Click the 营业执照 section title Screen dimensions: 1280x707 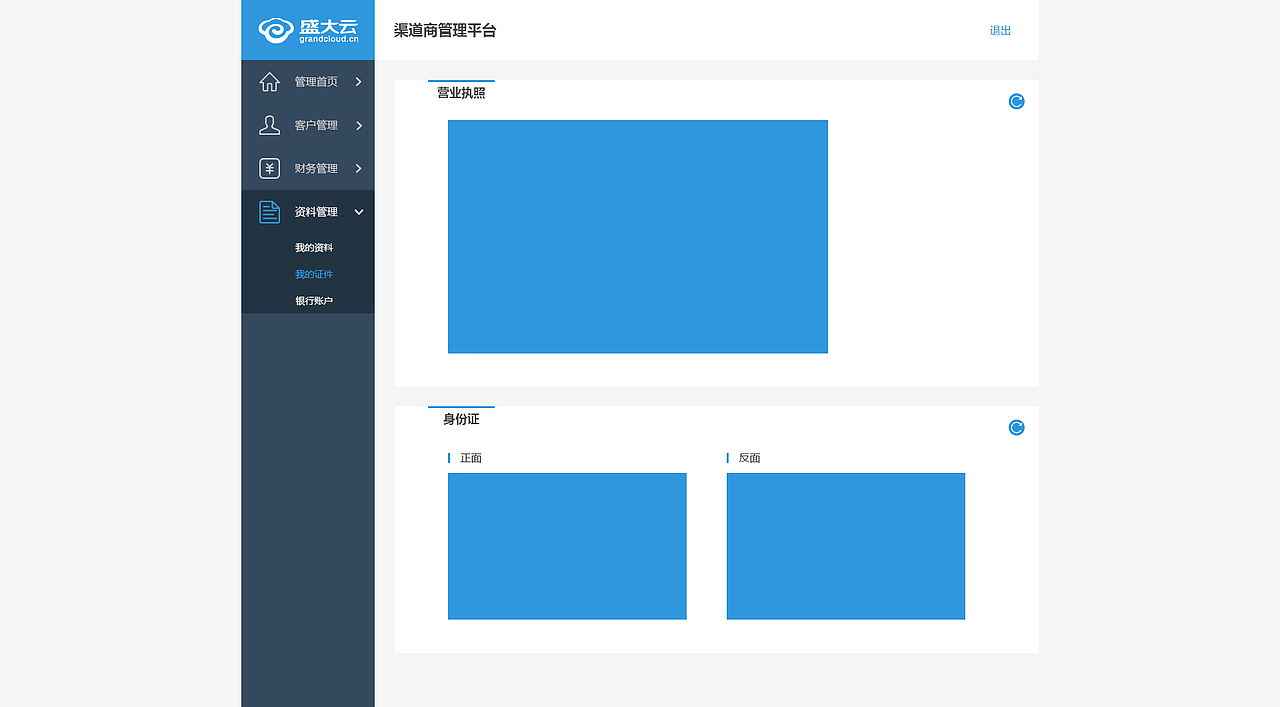(x=461, y=93)
